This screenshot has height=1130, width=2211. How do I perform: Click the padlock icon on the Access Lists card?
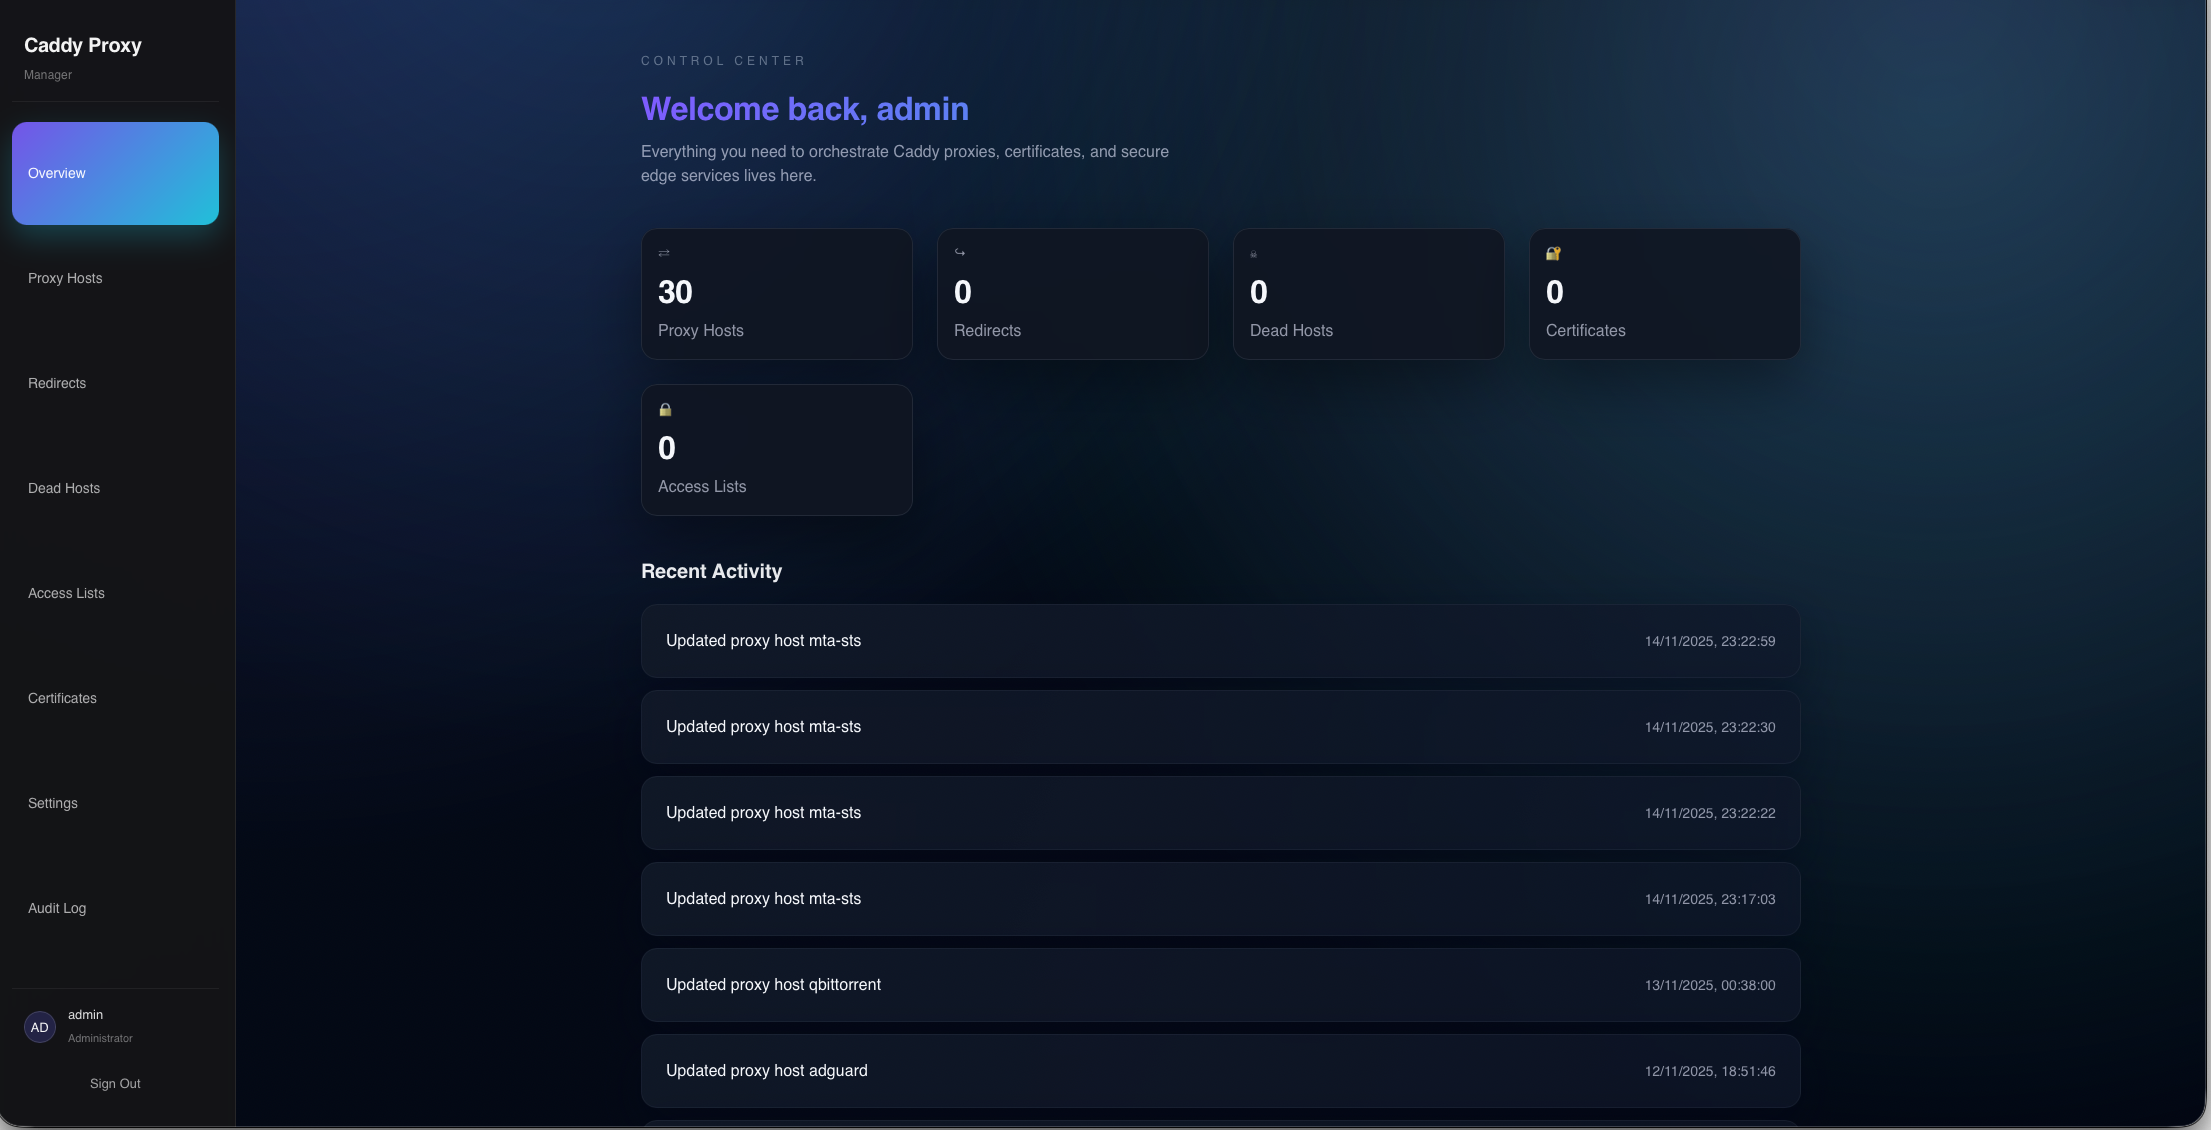tap(664, 409)
